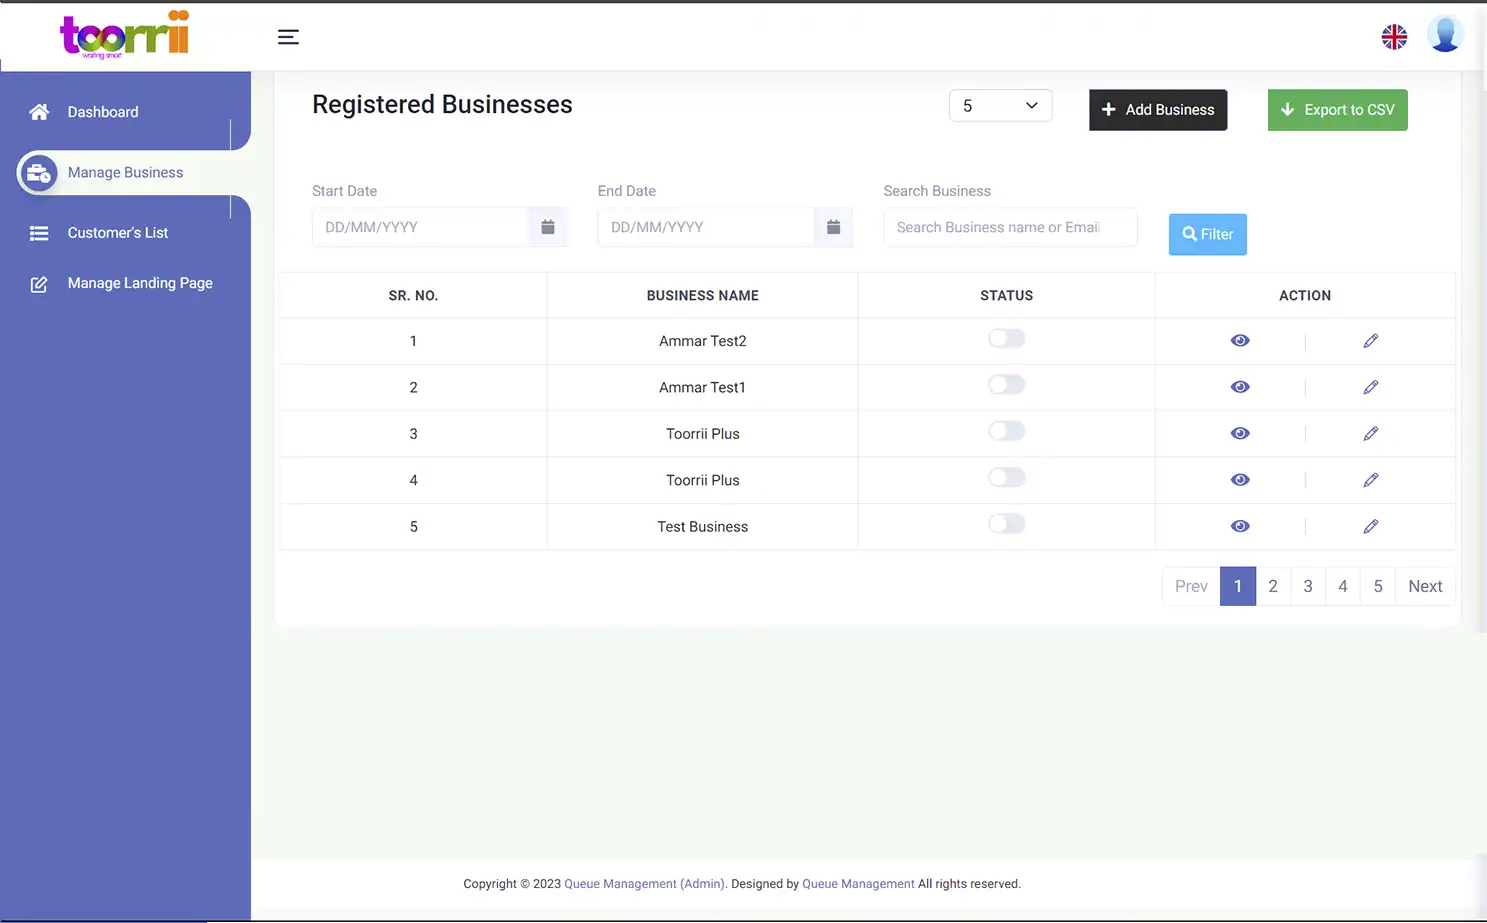Open the user profile avatar menu
1487x923 pixels.
coord(1444,34)
